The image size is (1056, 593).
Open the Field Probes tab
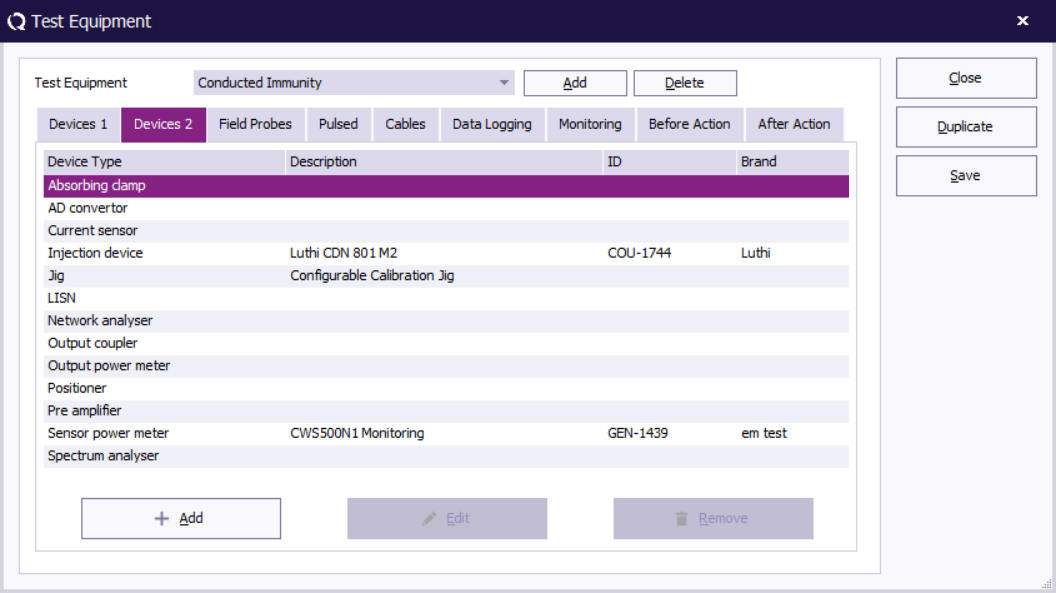[x=255, y=125]
